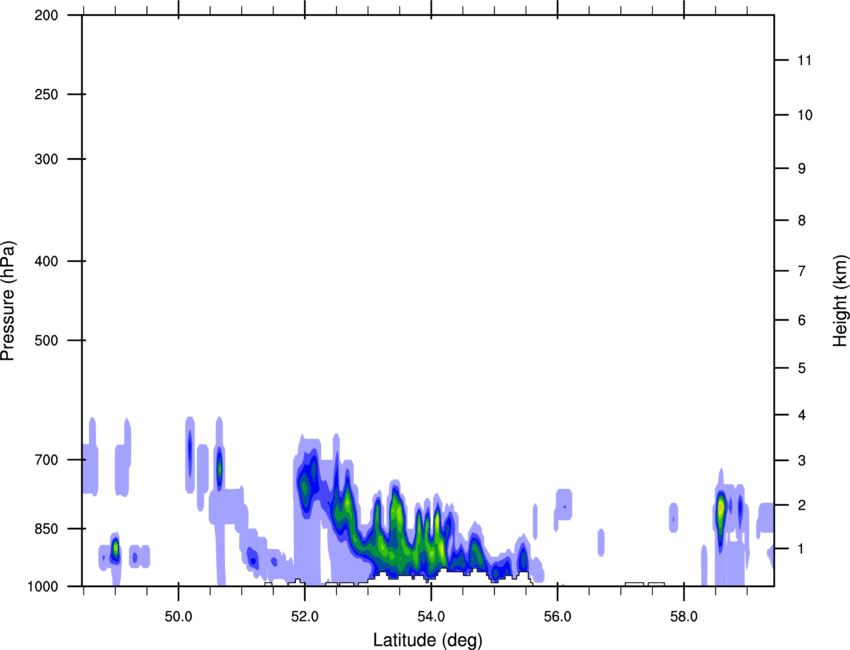Click the 400 pressure tick label

[46, 261]
